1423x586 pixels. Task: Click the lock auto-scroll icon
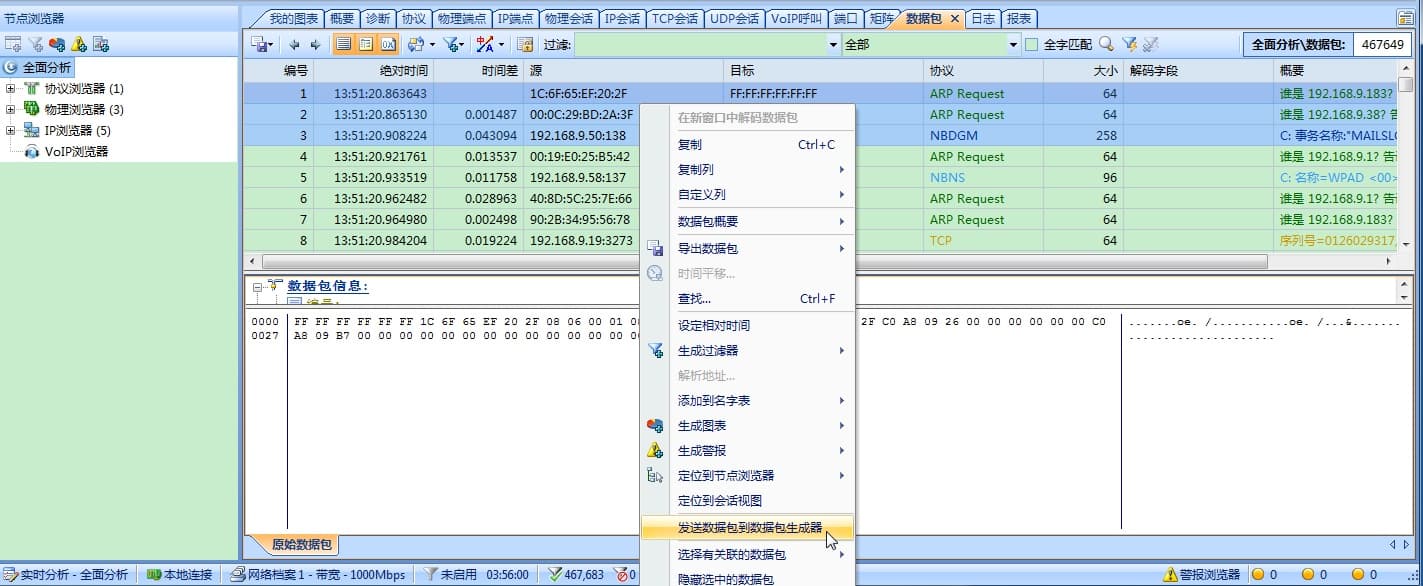click(525, 45)
